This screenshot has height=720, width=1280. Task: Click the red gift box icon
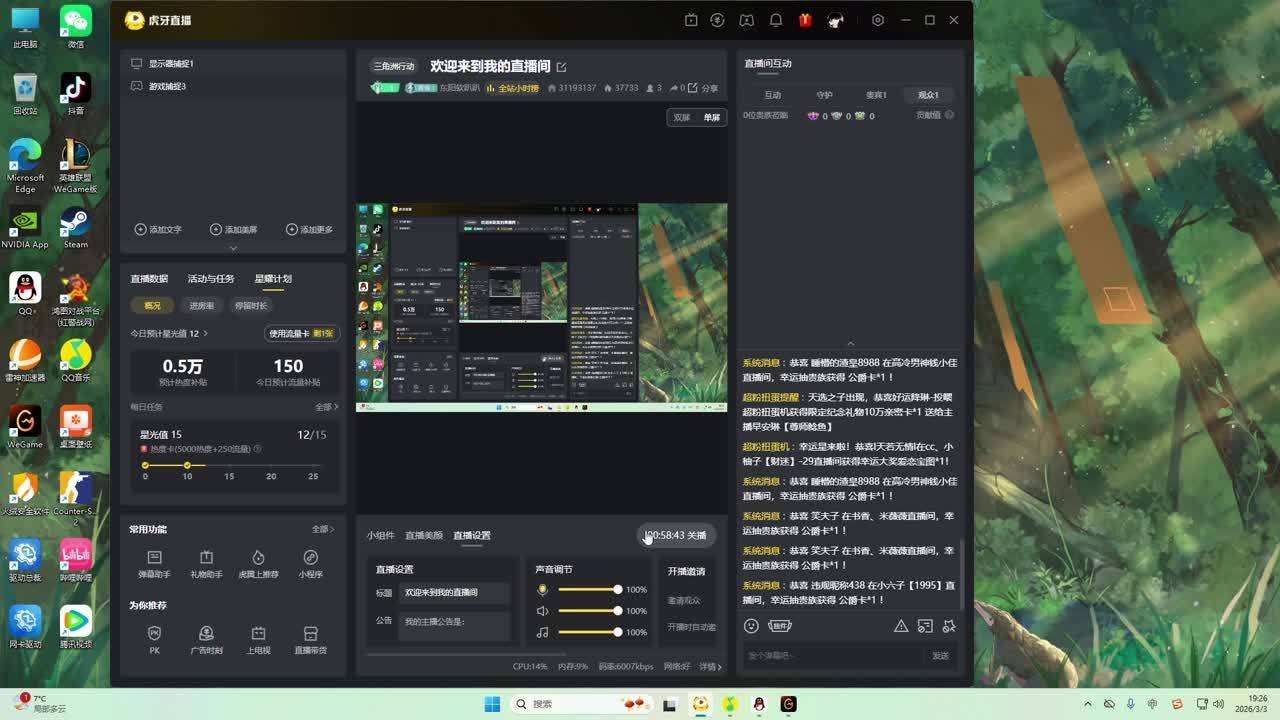pos(805,20)
